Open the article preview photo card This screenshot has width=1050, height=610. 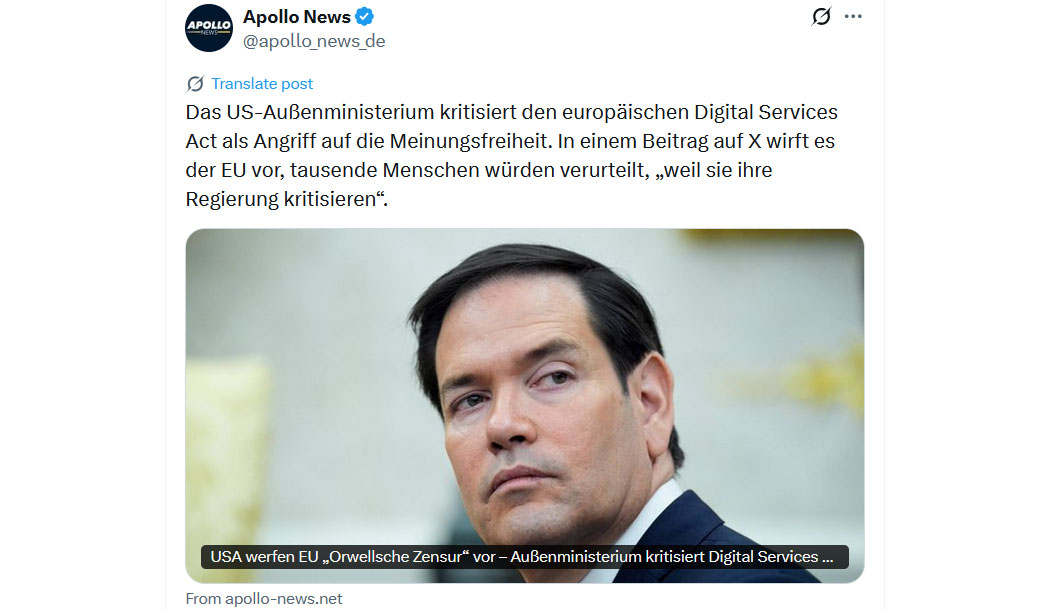(524, 406)
